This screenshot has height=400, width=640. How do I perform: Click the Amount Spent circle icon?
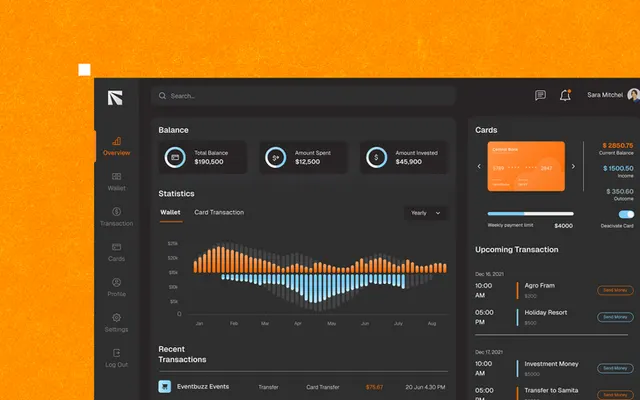tap(276, 157)
